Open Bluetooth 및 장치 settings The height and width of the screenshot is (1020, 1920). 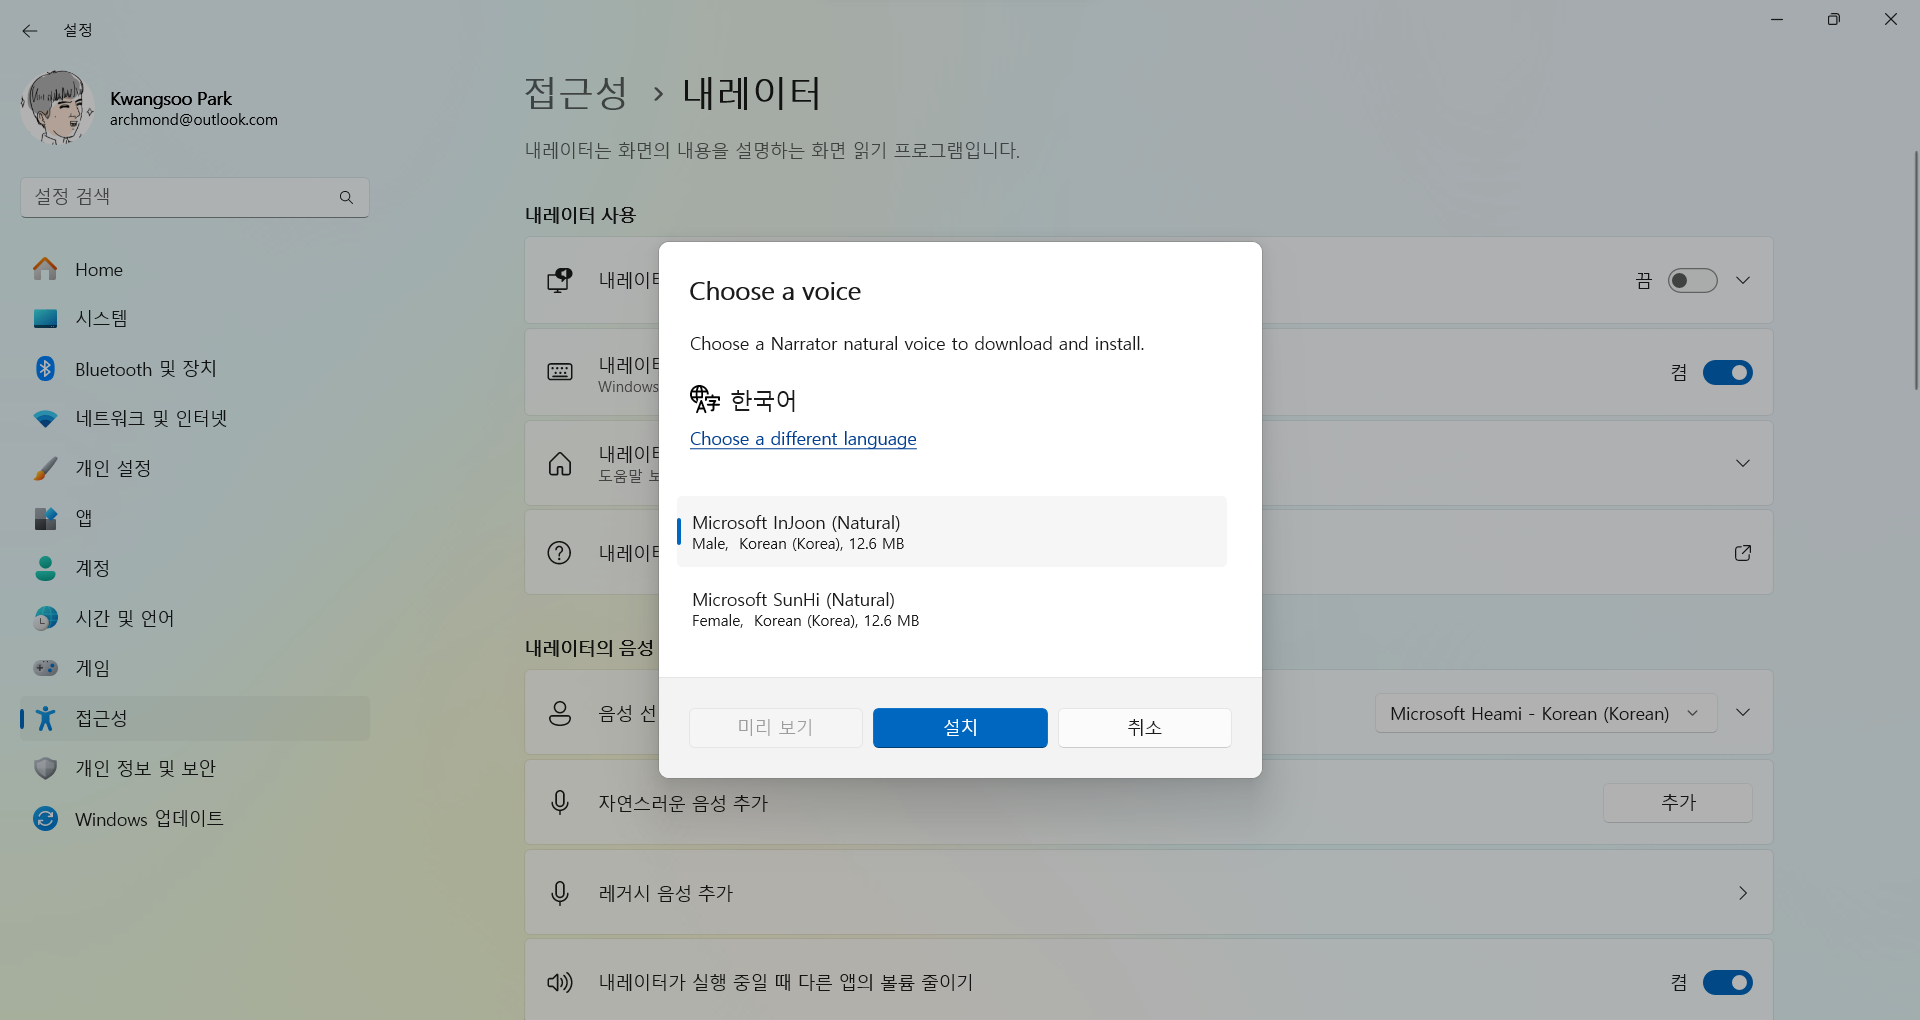pos(195,369)
